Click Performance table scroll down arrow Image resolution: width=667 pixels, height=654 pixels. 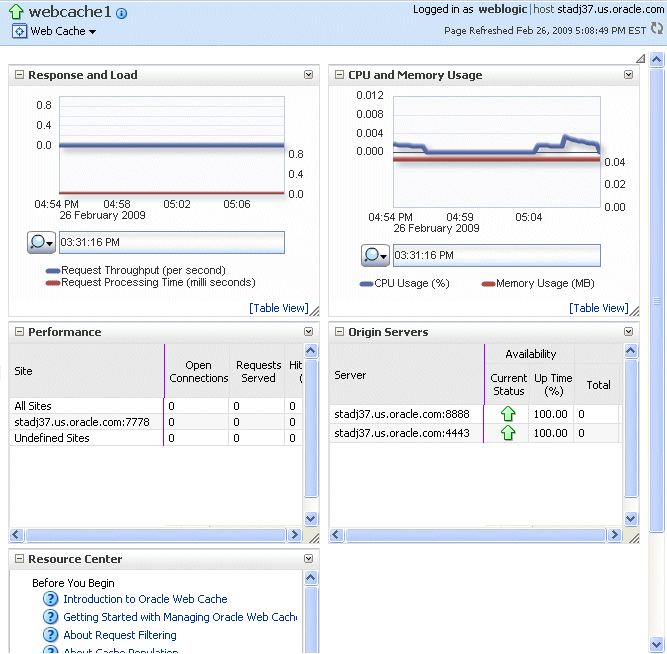coord(311,518)
